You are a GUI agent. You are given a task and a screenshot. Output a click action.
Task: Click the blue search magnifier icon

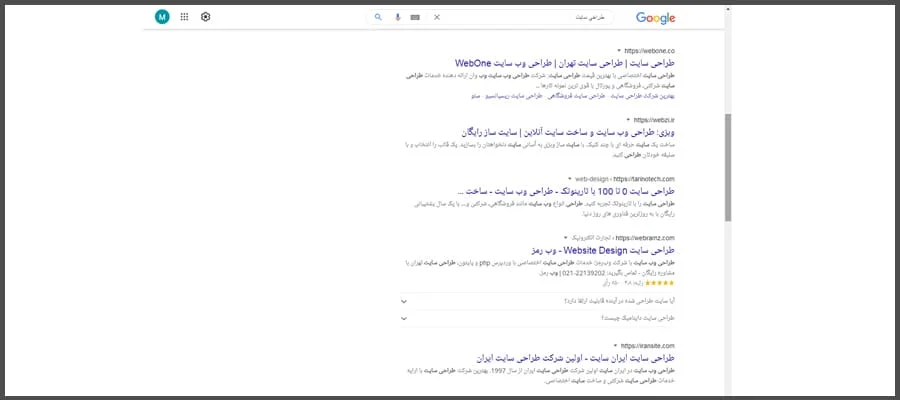point(378,17)
